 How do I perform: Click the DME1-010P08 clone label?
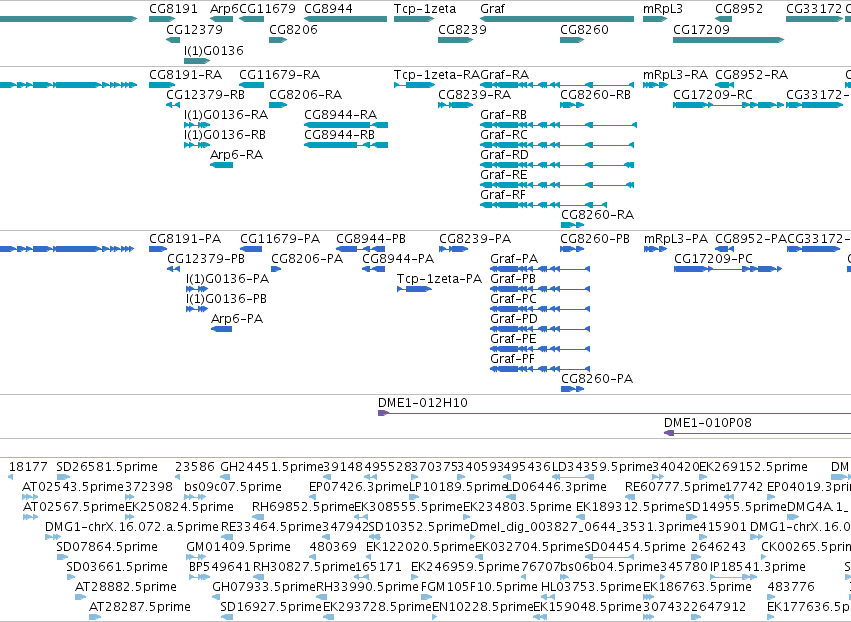708,423
